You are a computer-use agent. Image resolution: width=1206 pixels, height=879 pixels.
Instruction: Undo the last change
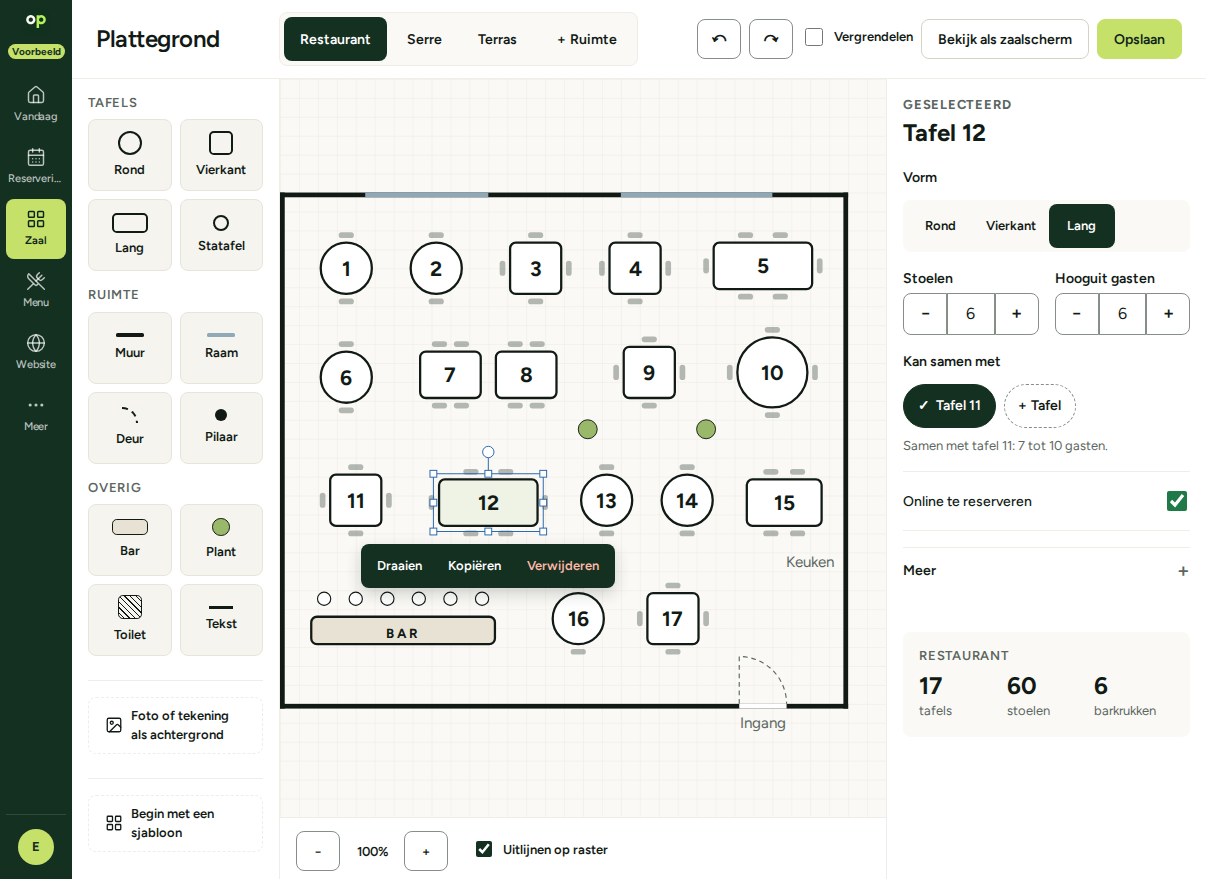click(719, 39)
